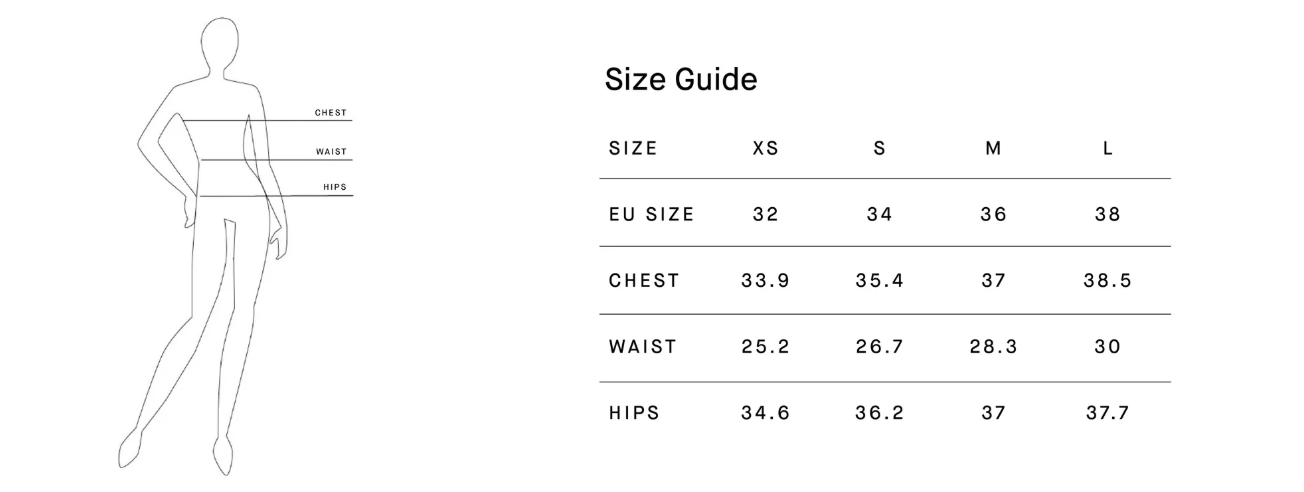Click the Size Guide heading

coord(681,80)
